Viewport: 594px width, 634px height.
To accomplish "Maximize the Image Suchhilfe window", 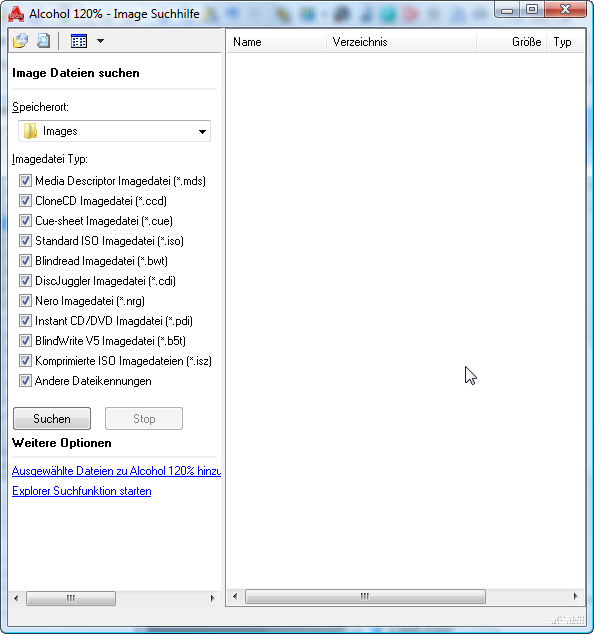I will (532, 10).
